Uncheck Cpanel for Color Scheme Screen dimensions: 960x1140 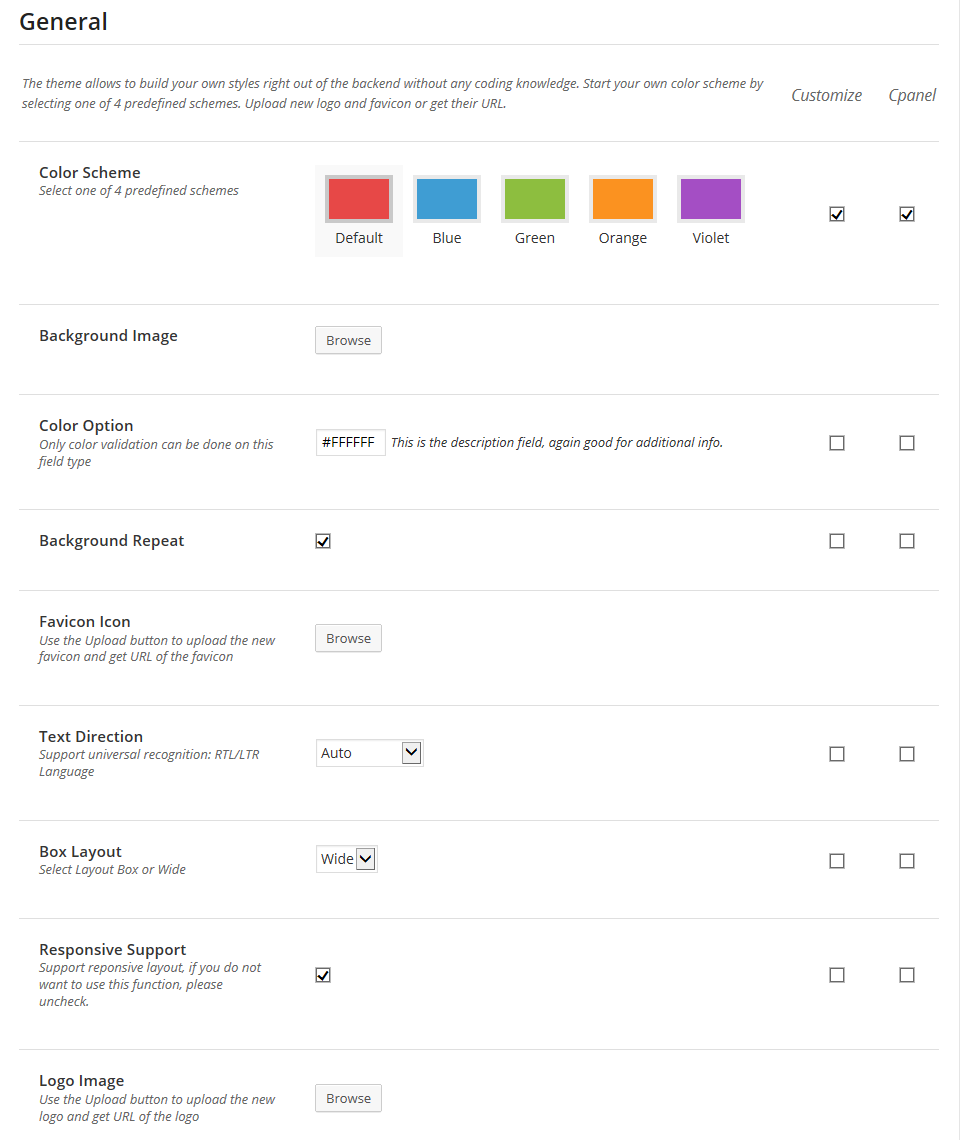[907, 214]
